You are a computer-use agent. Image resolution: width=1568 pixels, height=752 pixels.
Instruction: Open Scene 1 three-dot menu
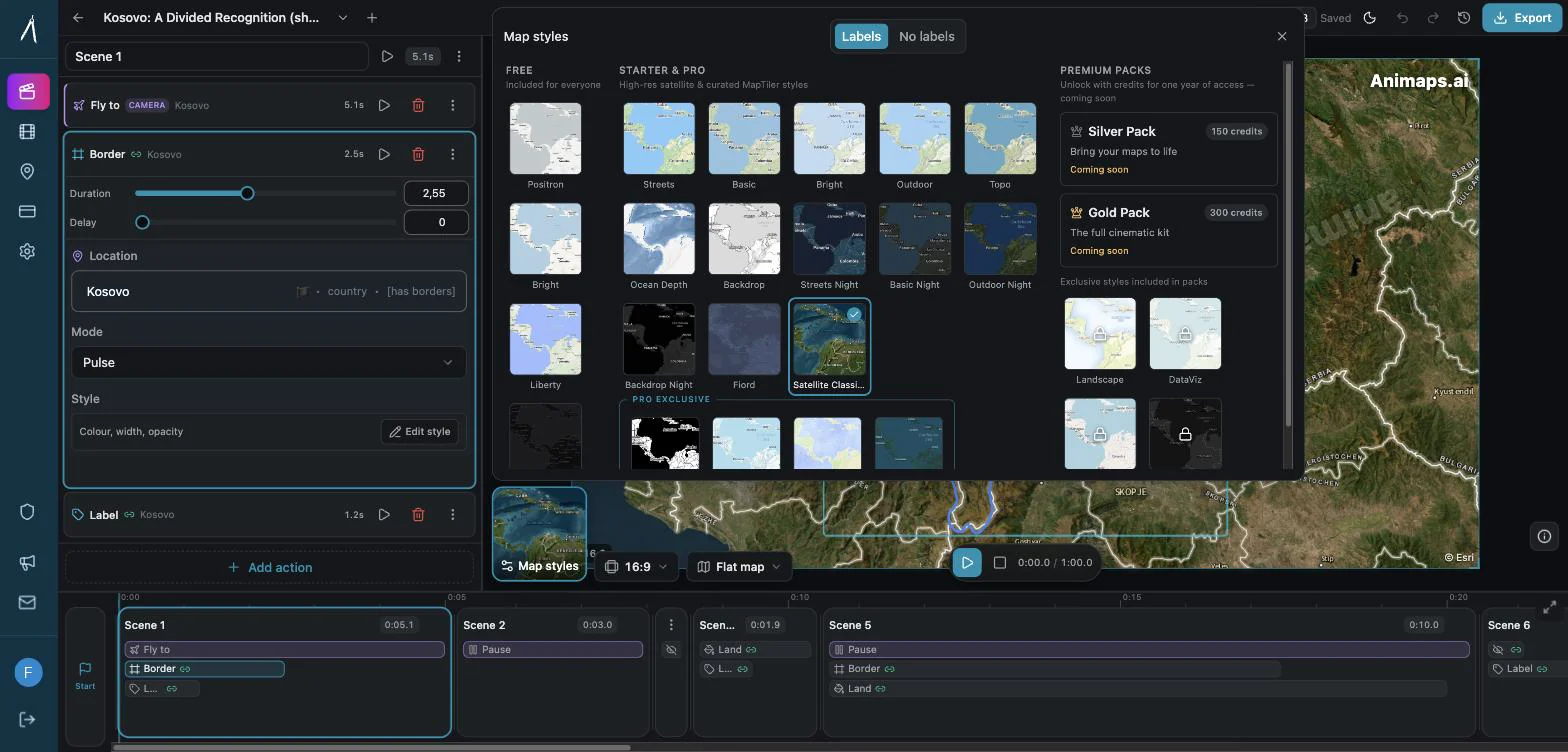tap(459, 56)
